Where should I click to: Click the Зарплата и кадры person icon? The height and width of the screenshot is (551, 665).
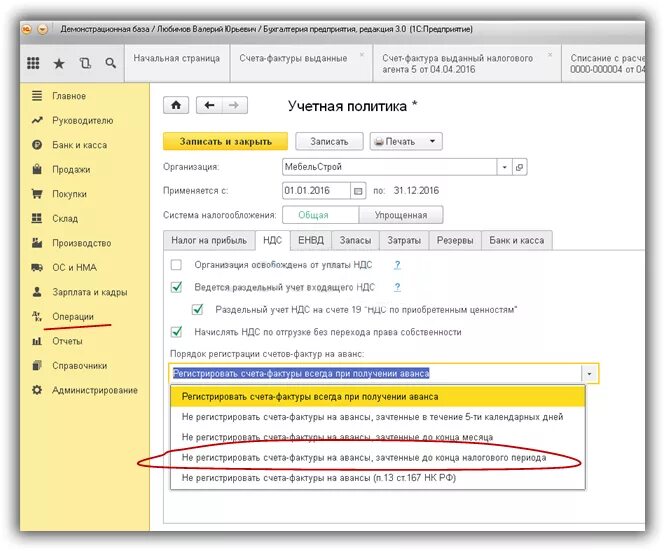(37, 292)
